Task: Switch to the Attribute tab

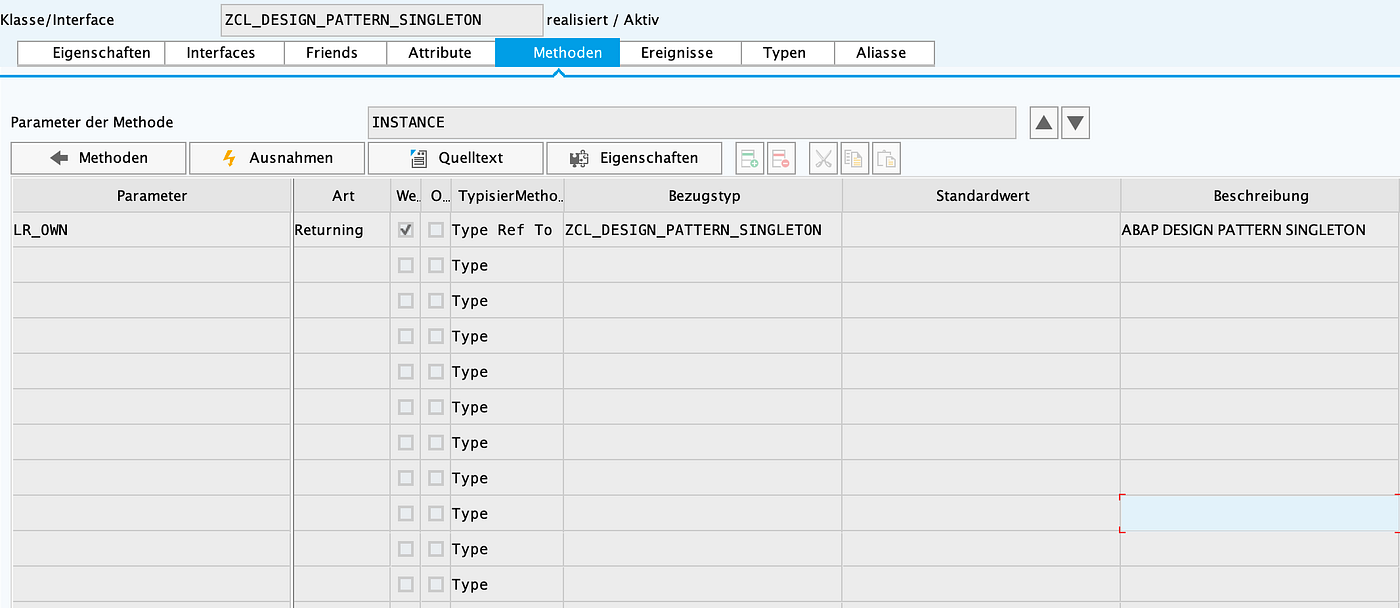Action: click(441, 52)
